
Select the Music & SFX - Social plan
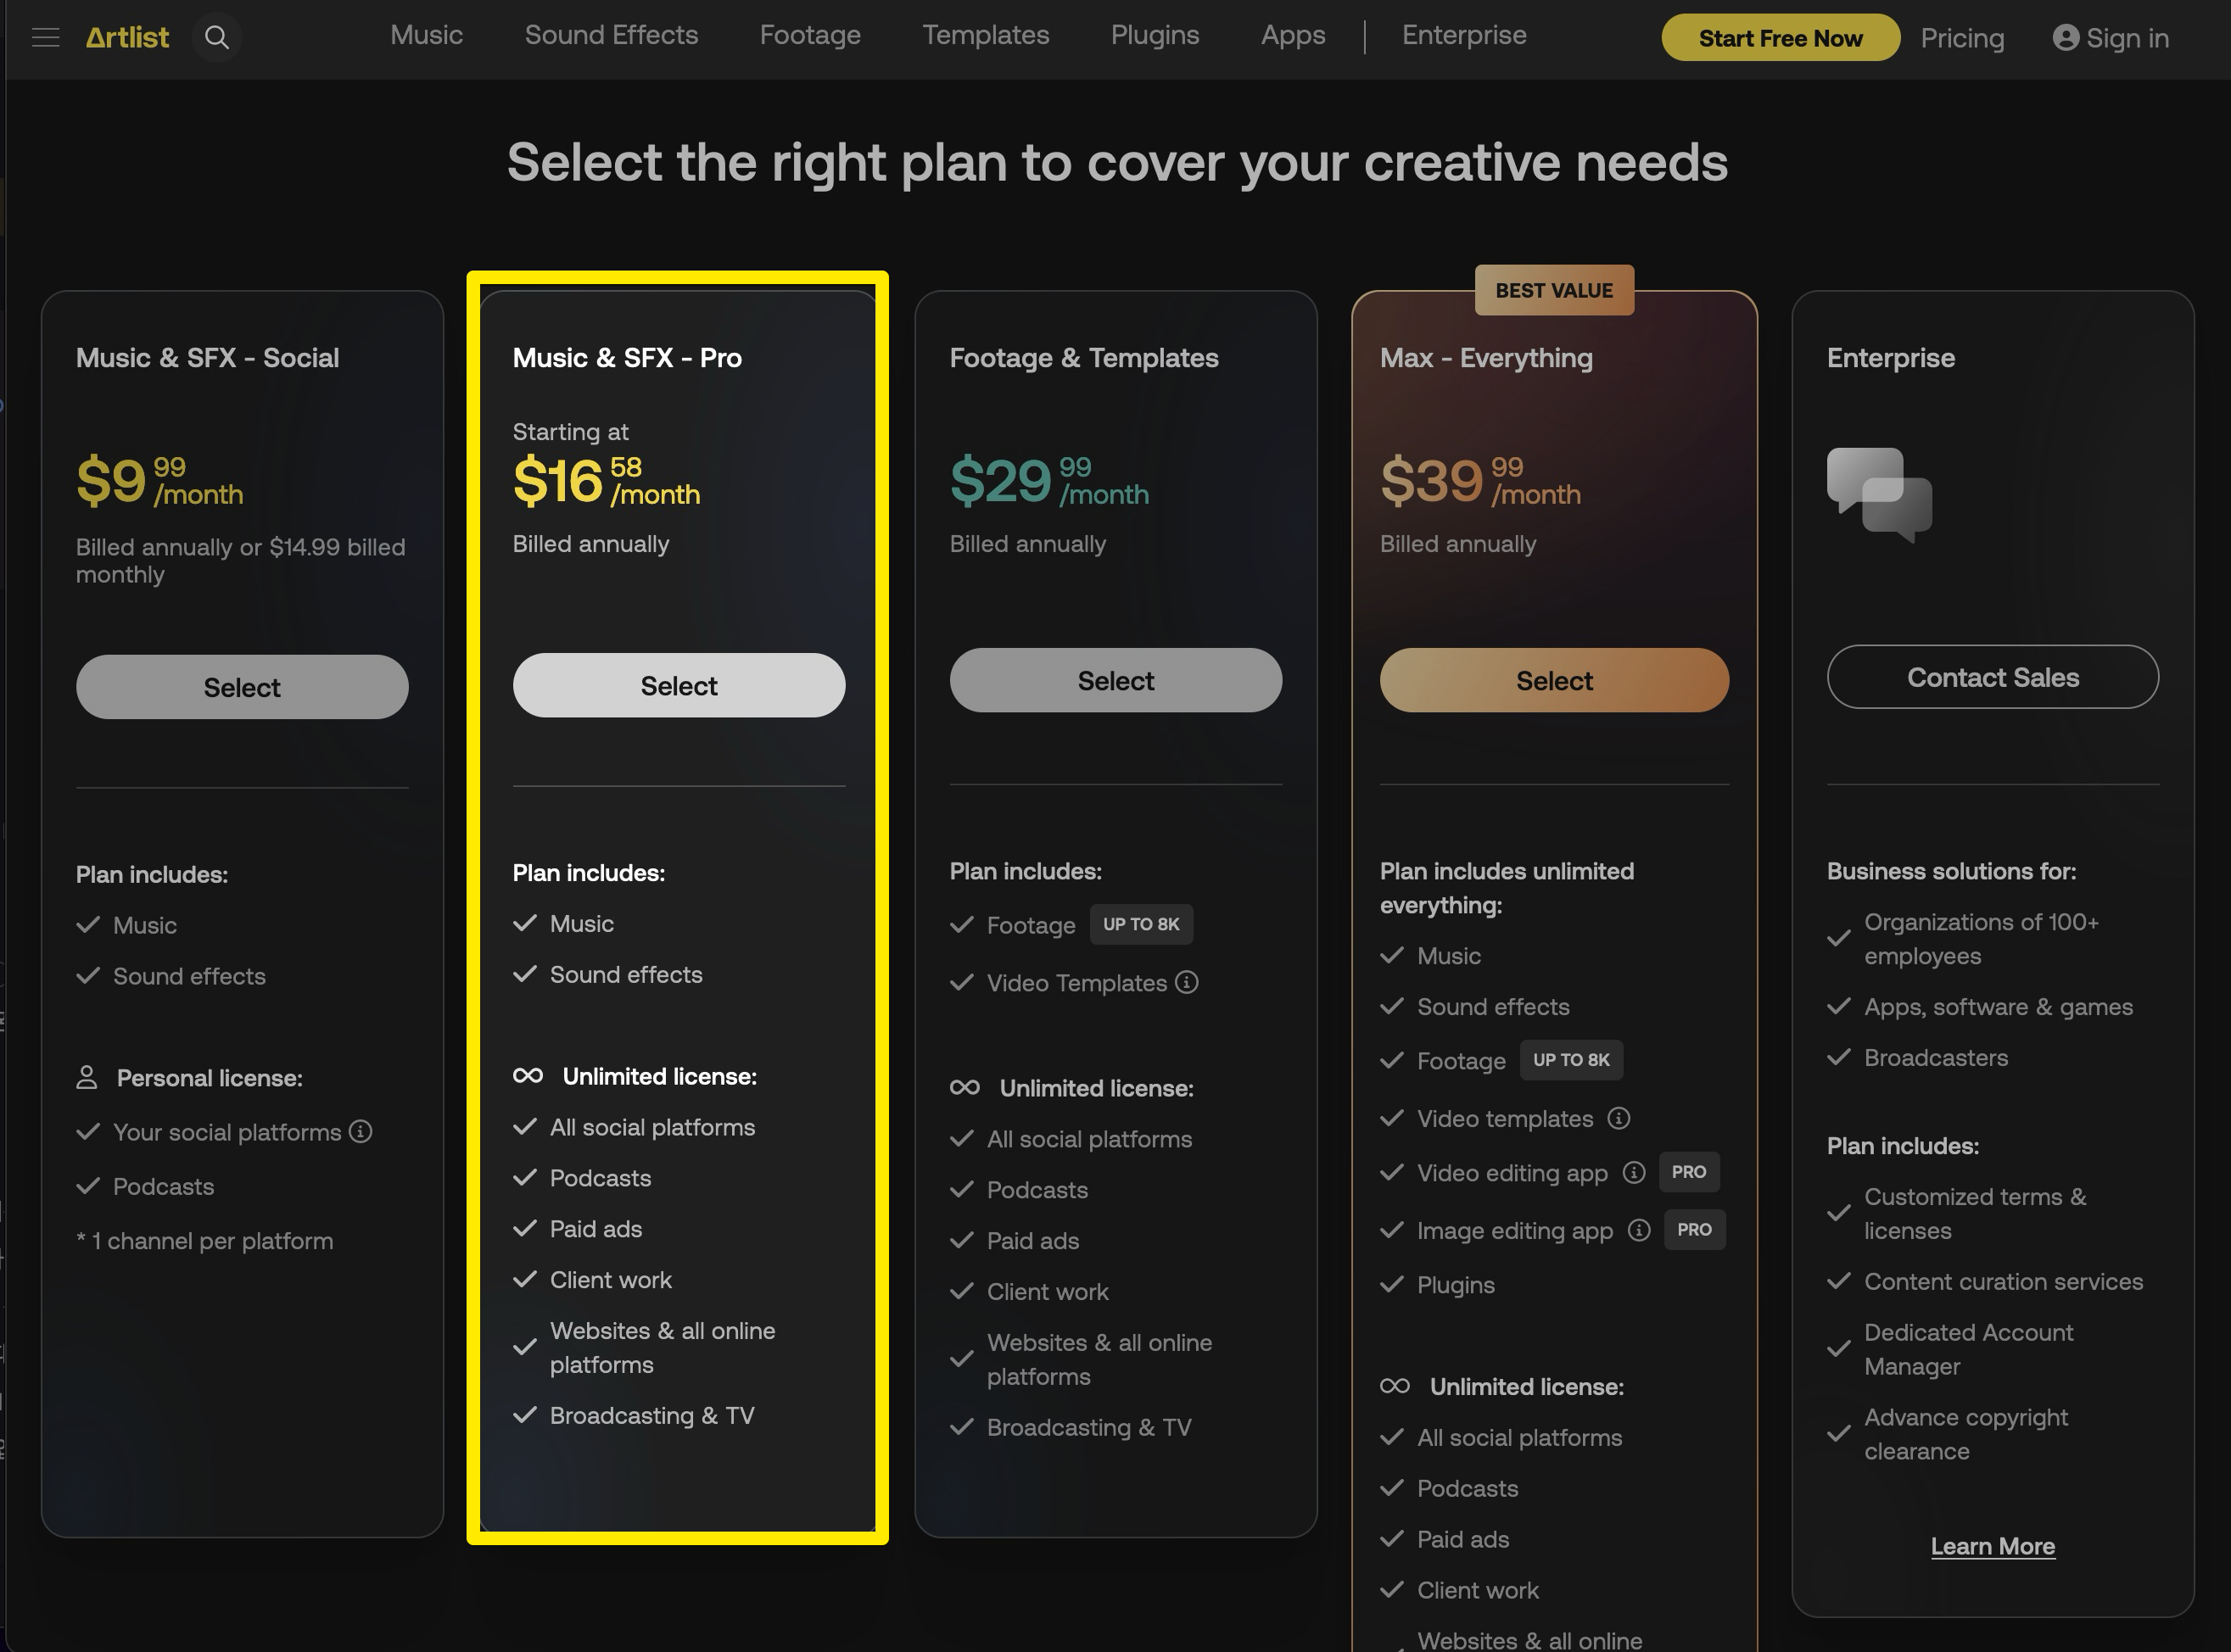(x=242, y=687)
